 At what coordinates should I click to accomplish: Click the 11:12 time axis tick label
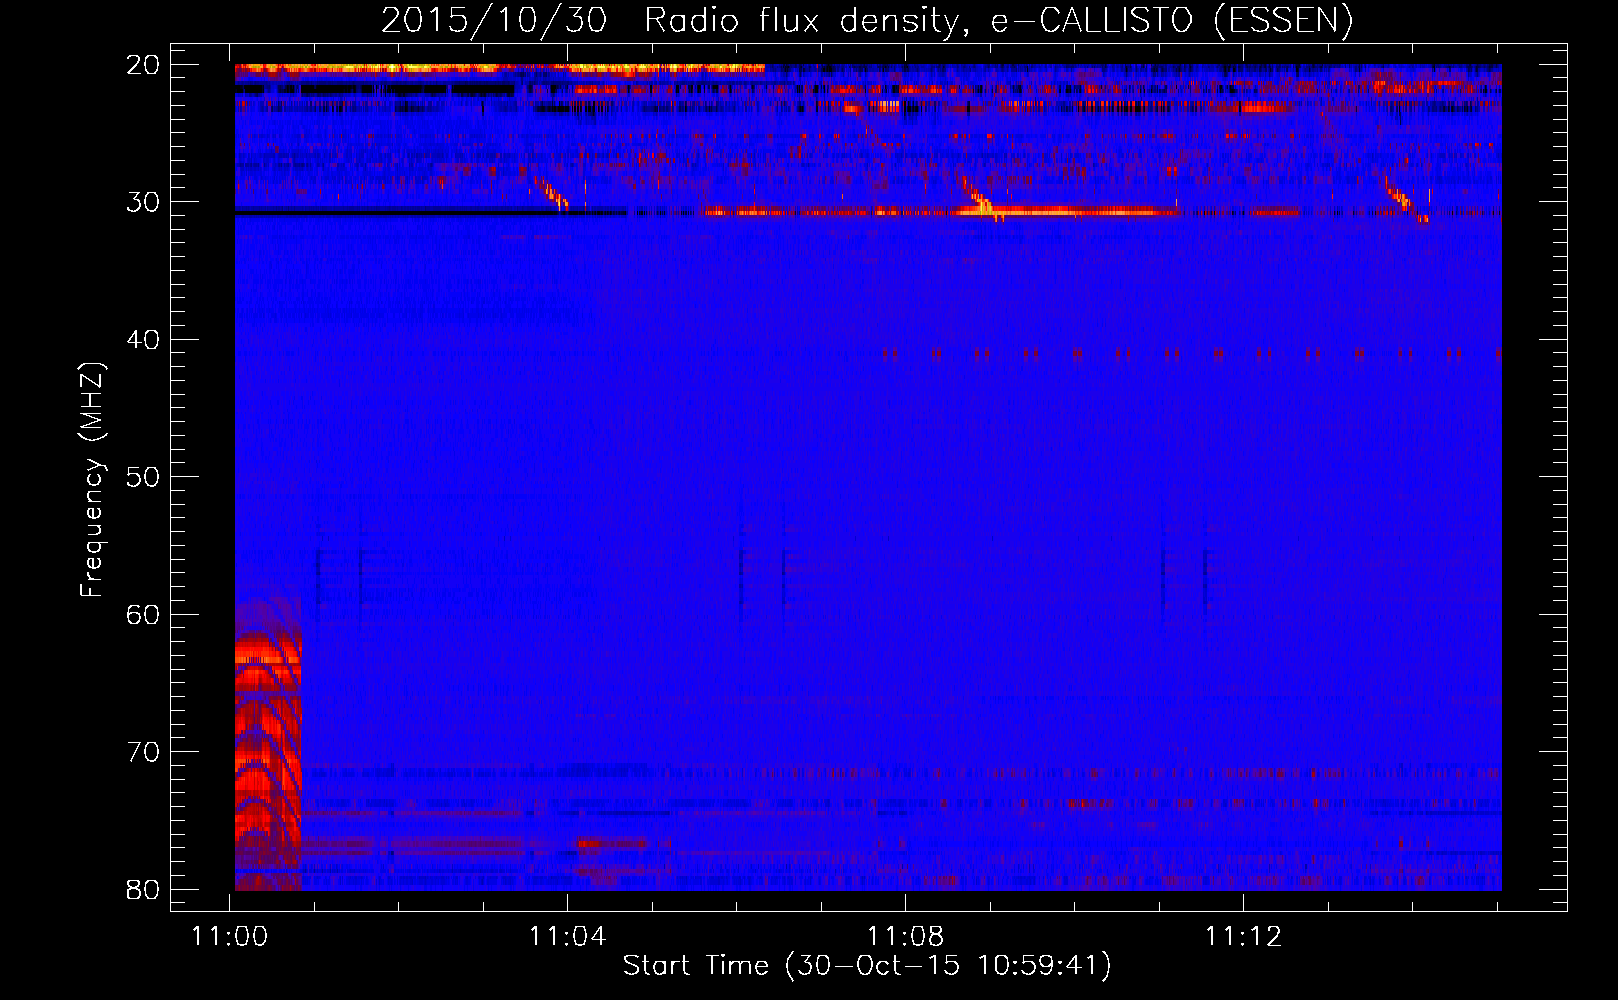tap(1244, 937)
